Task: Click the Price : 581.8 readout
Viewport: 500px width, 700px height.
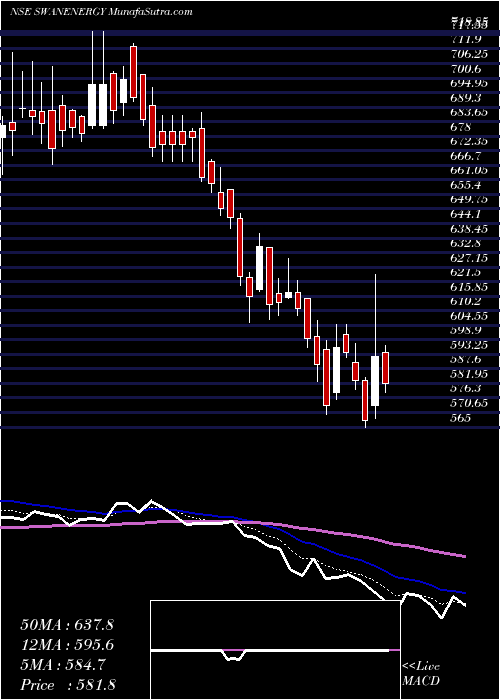Action: (70, 685)
